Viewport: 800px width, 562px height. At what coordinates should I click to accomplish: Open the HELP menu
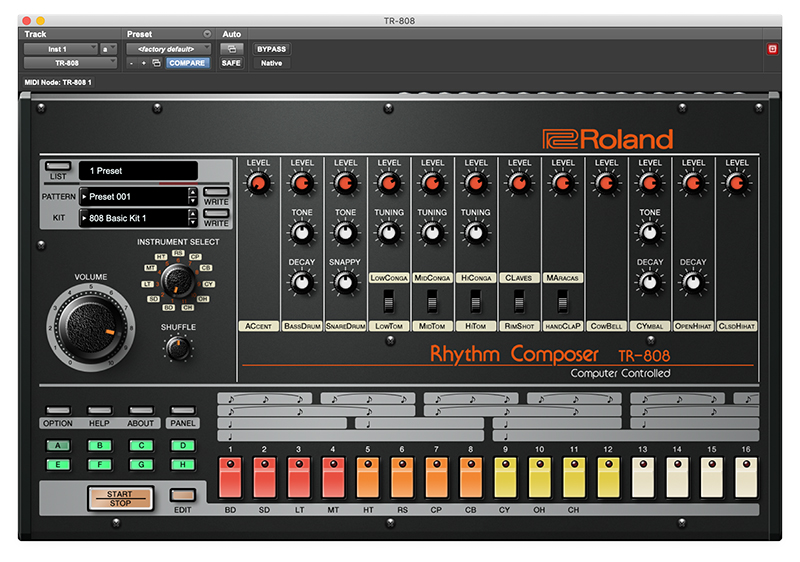(99, 410)
